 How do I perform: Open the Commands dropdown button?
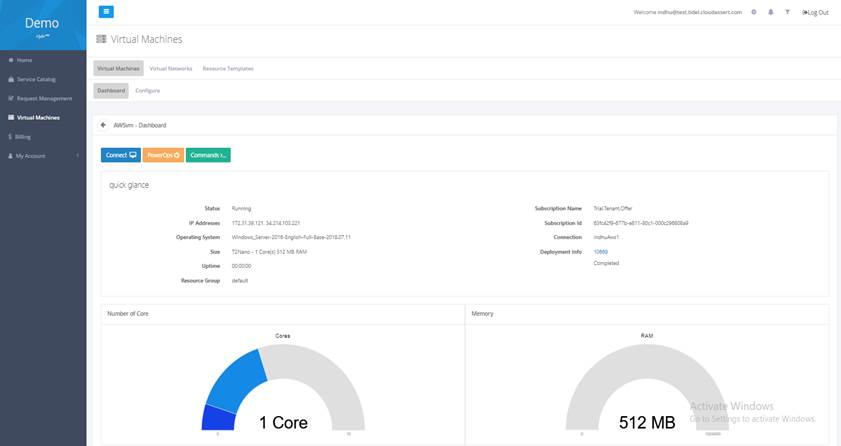click(208, 155)
